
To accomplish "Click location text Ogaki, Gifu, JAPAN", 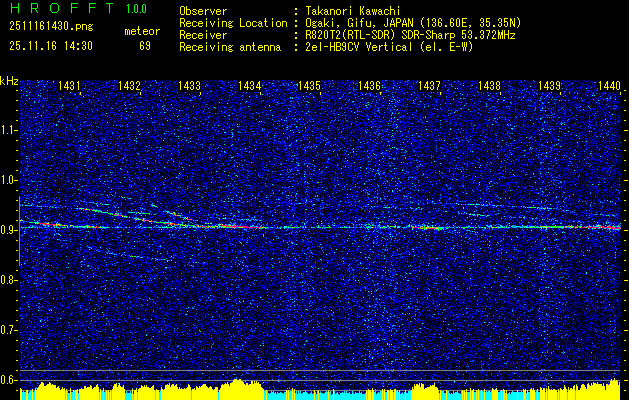I will point(358,23).
